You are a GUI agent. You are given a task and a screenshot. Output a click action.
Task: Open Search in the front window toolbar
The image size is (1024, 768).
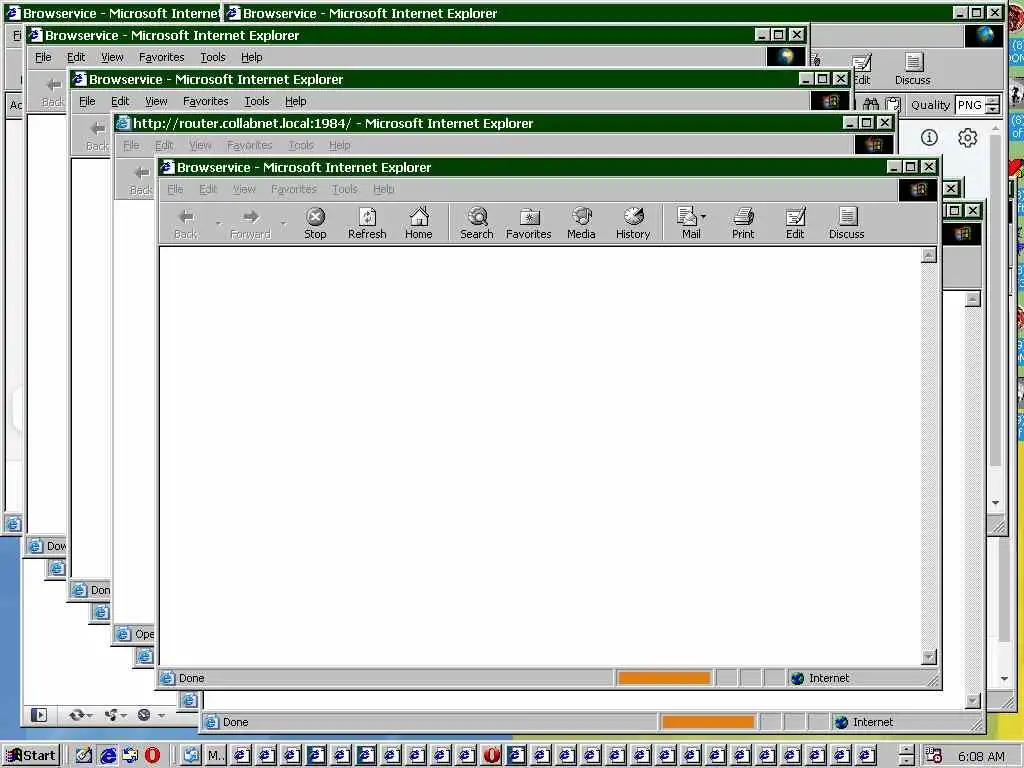(x=477, y=223)
